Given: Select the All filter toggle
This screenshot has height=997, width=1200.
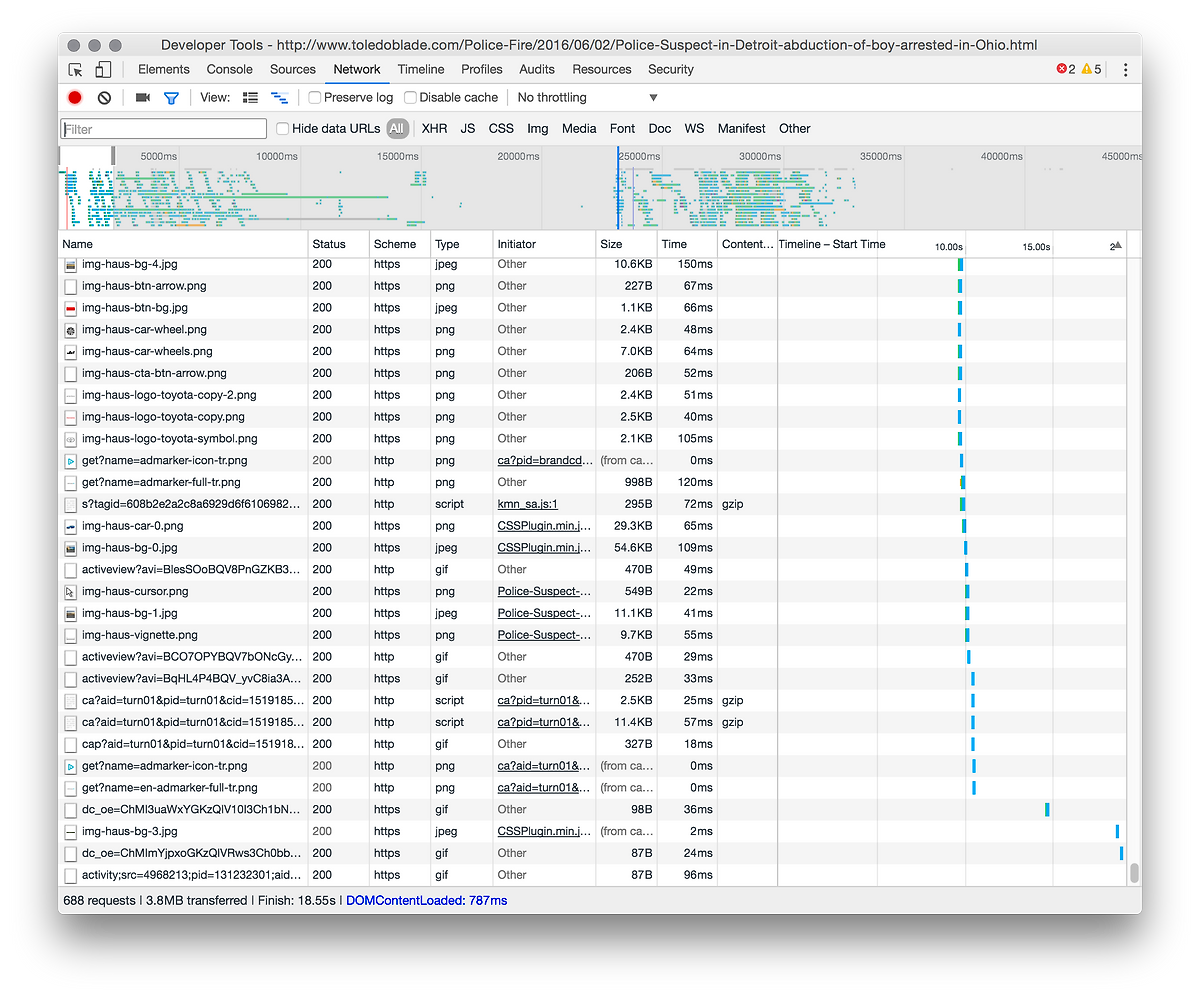Looking at the screenshot, I should pyautogui.click(x=397, y=129).
